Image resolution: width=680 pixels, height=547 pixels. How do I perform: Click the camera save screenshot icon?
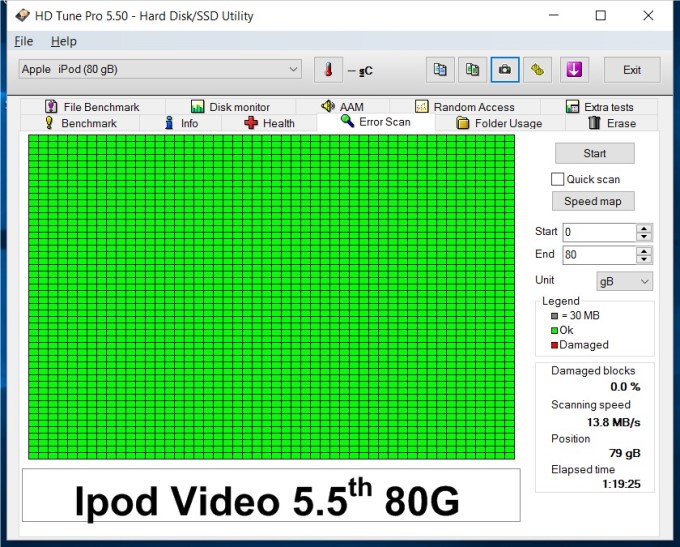click(505, 70)
